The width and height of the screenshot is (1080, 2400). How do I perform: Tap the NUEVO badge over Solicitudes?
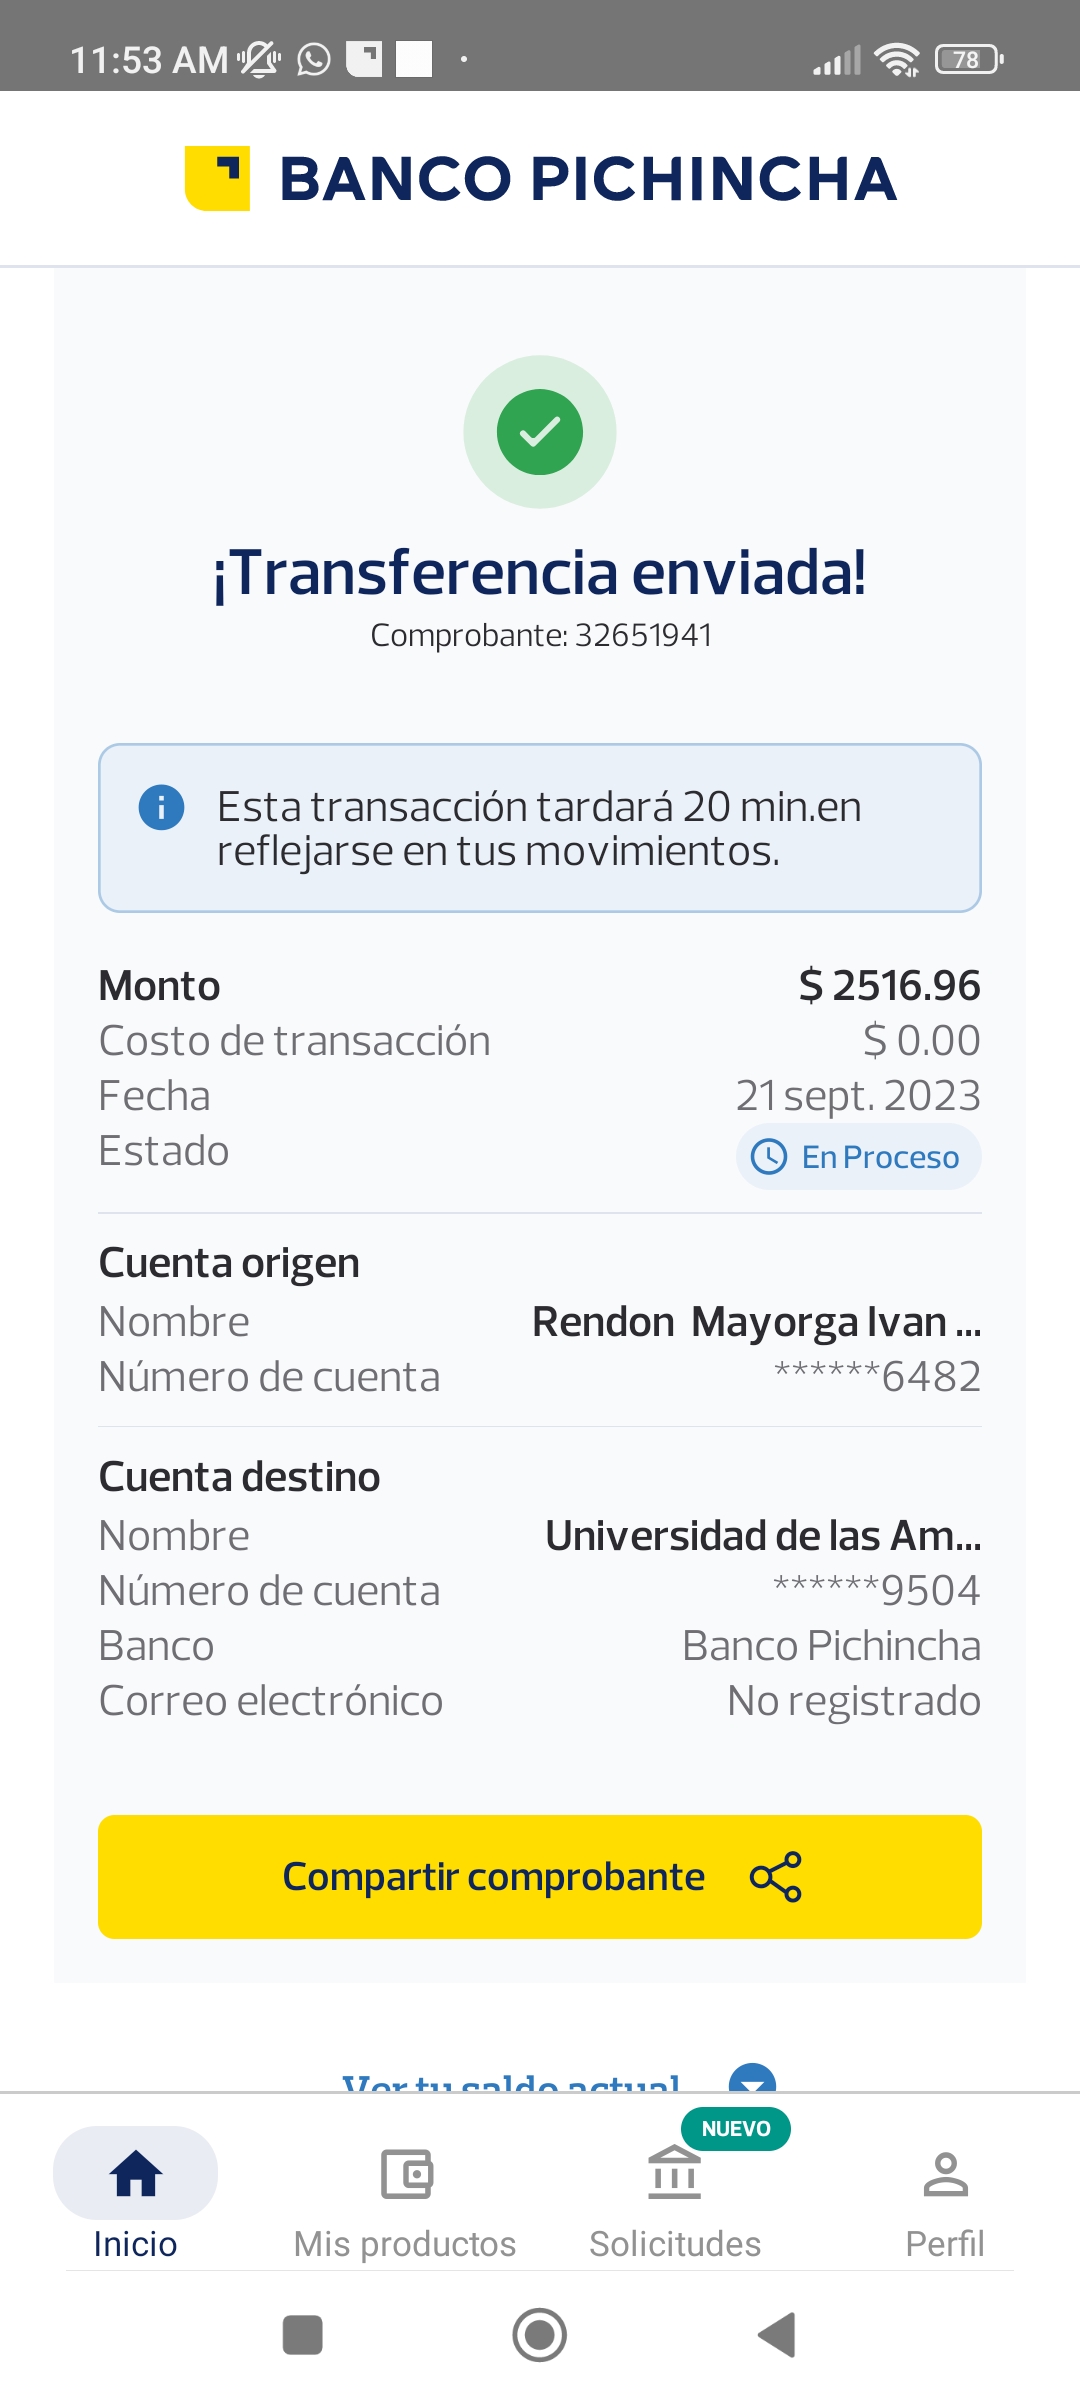coord(736,2129)
